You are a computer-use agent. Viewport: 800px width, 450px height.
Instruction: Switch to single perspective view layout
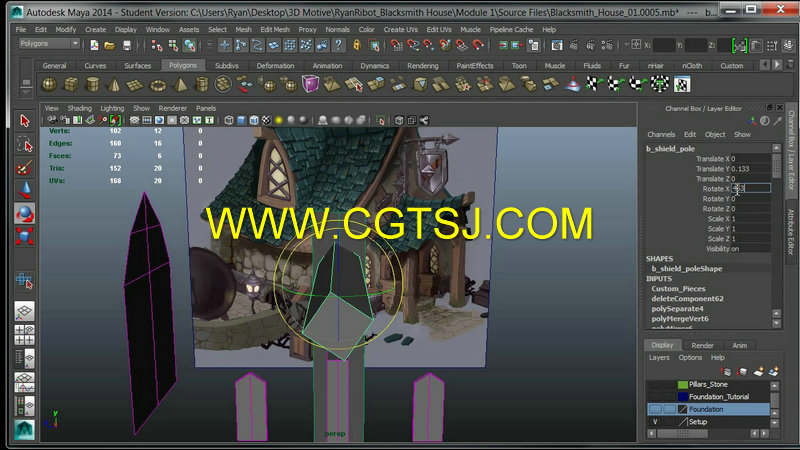click(x=24, y=311)
